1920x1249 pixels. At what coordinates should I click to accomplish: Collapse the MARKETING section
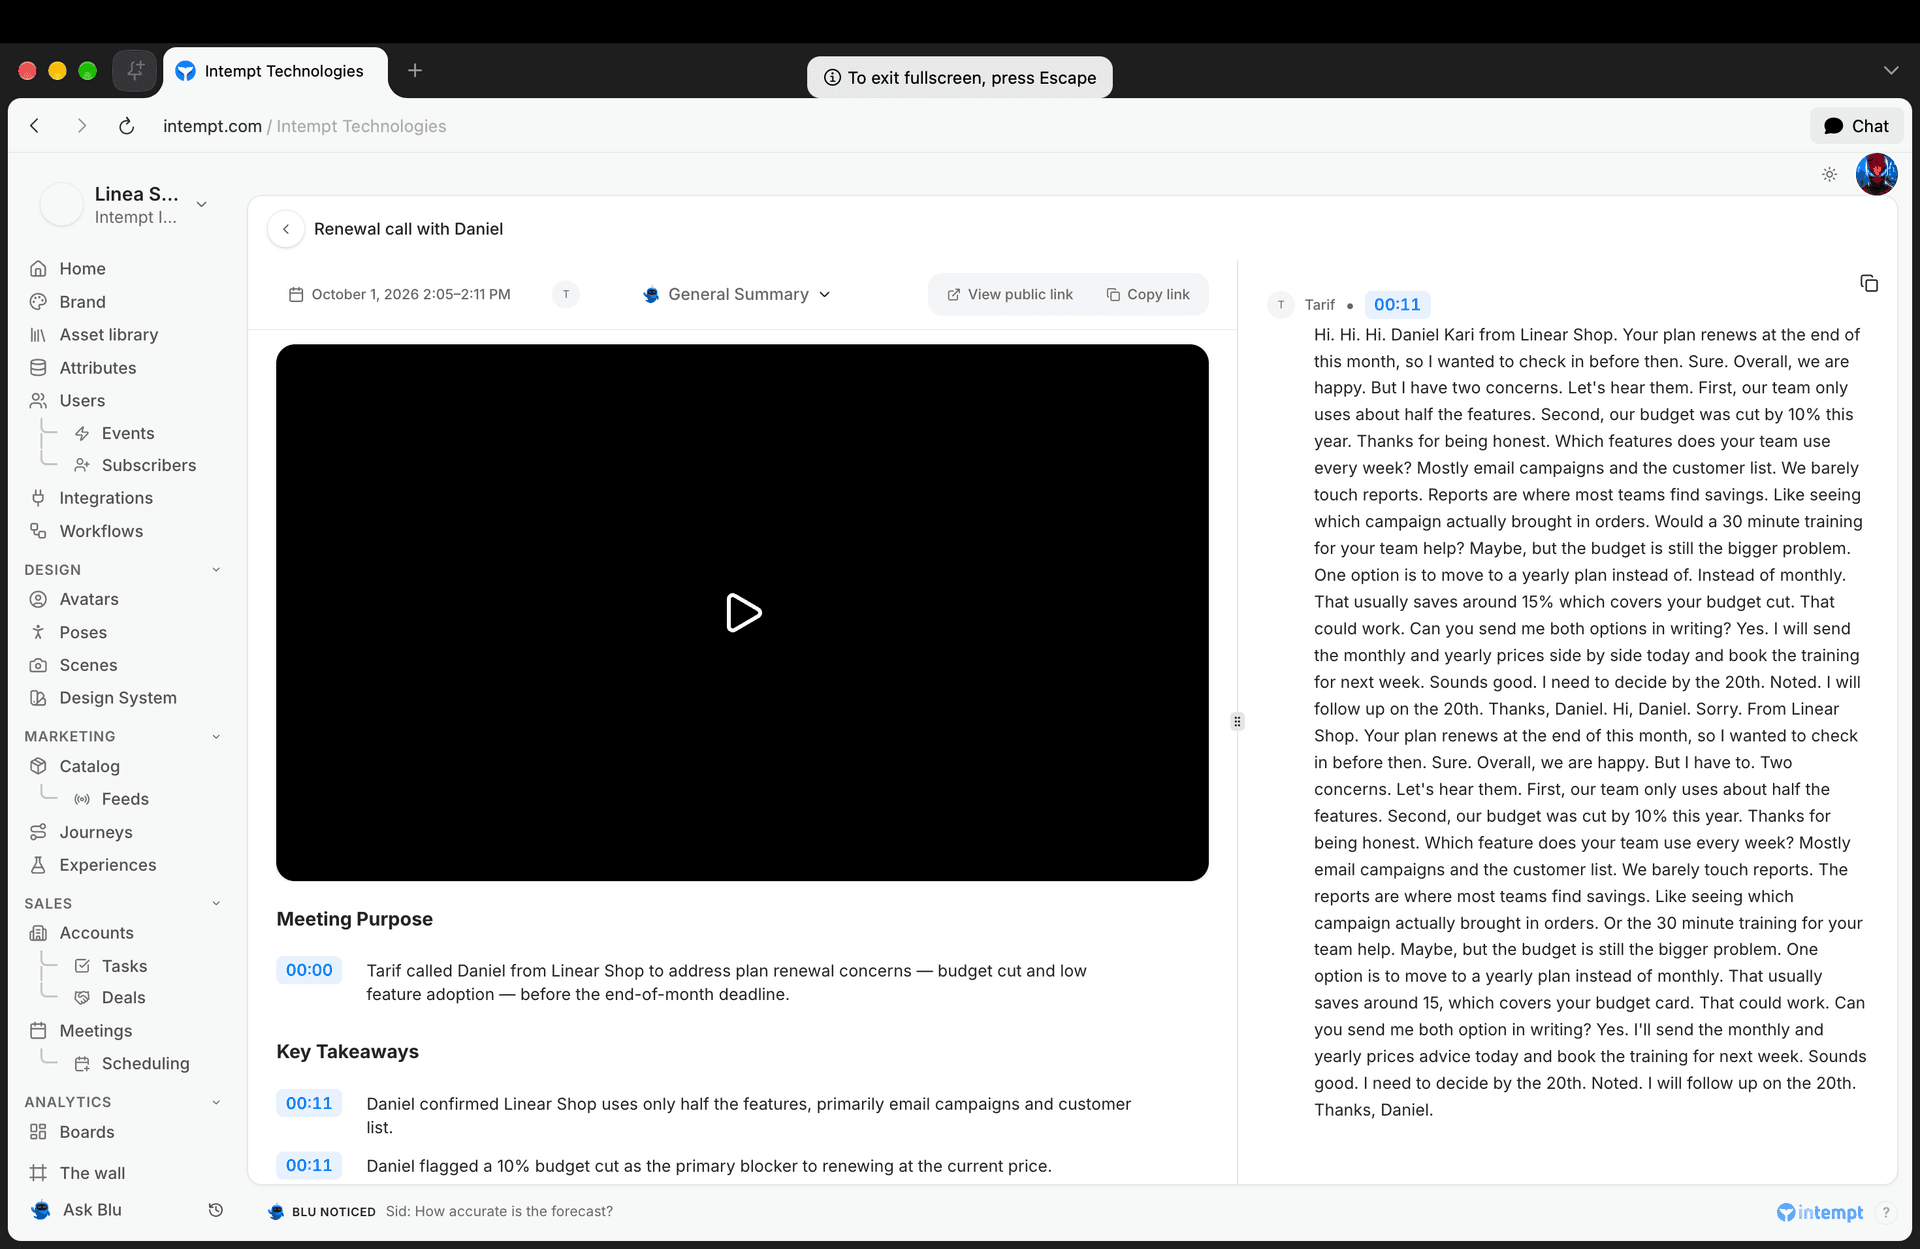pos(216,737)
